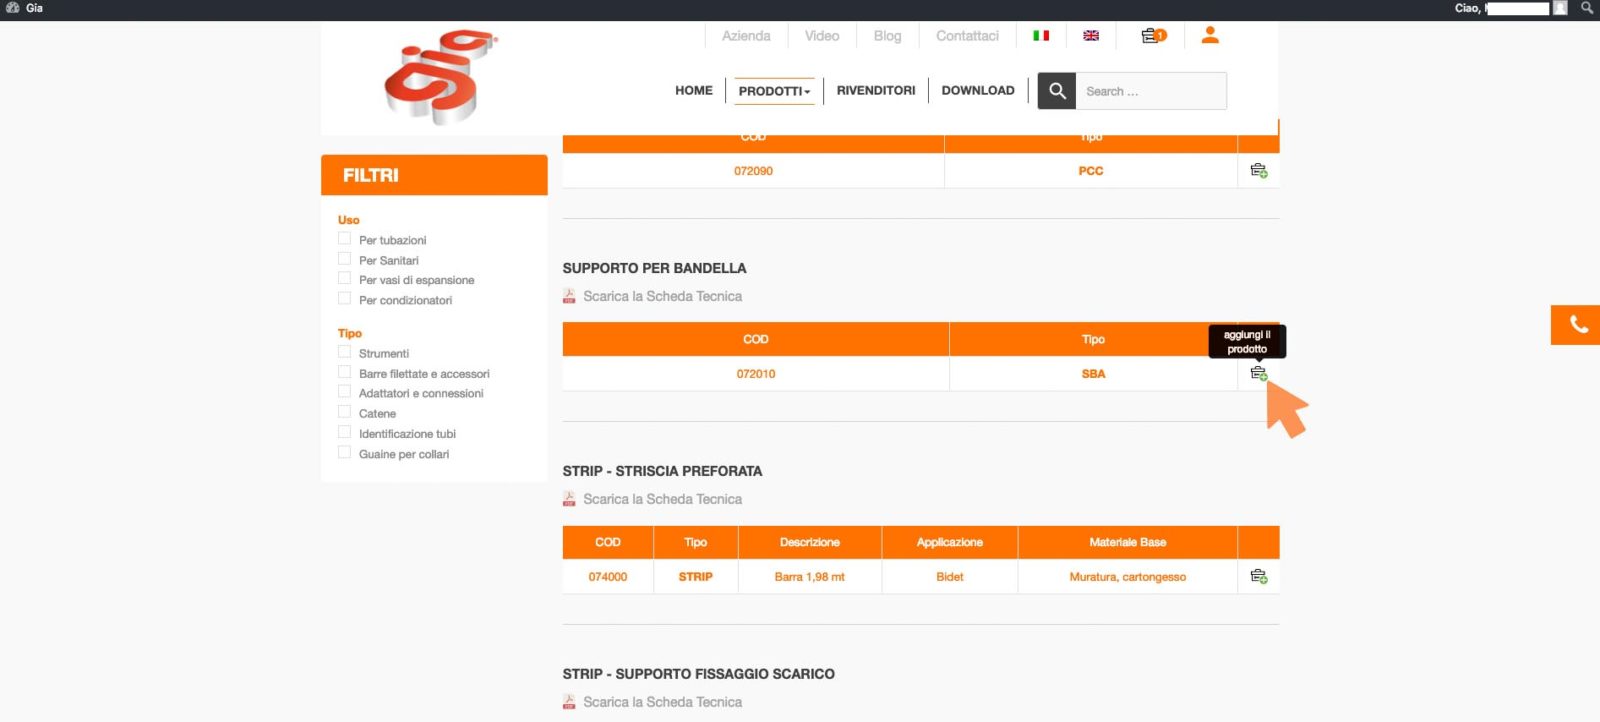Click the search magnifier button
This screenshot has height=722, width=1600.
click(x=1057, y=91)
